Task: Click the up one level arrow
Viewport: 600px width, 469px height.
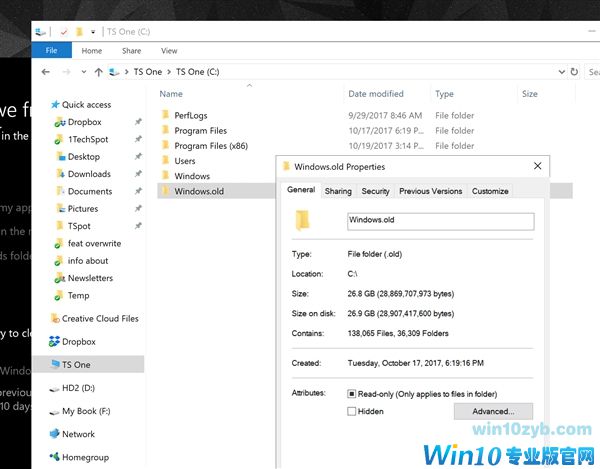Action: point(97,72)
